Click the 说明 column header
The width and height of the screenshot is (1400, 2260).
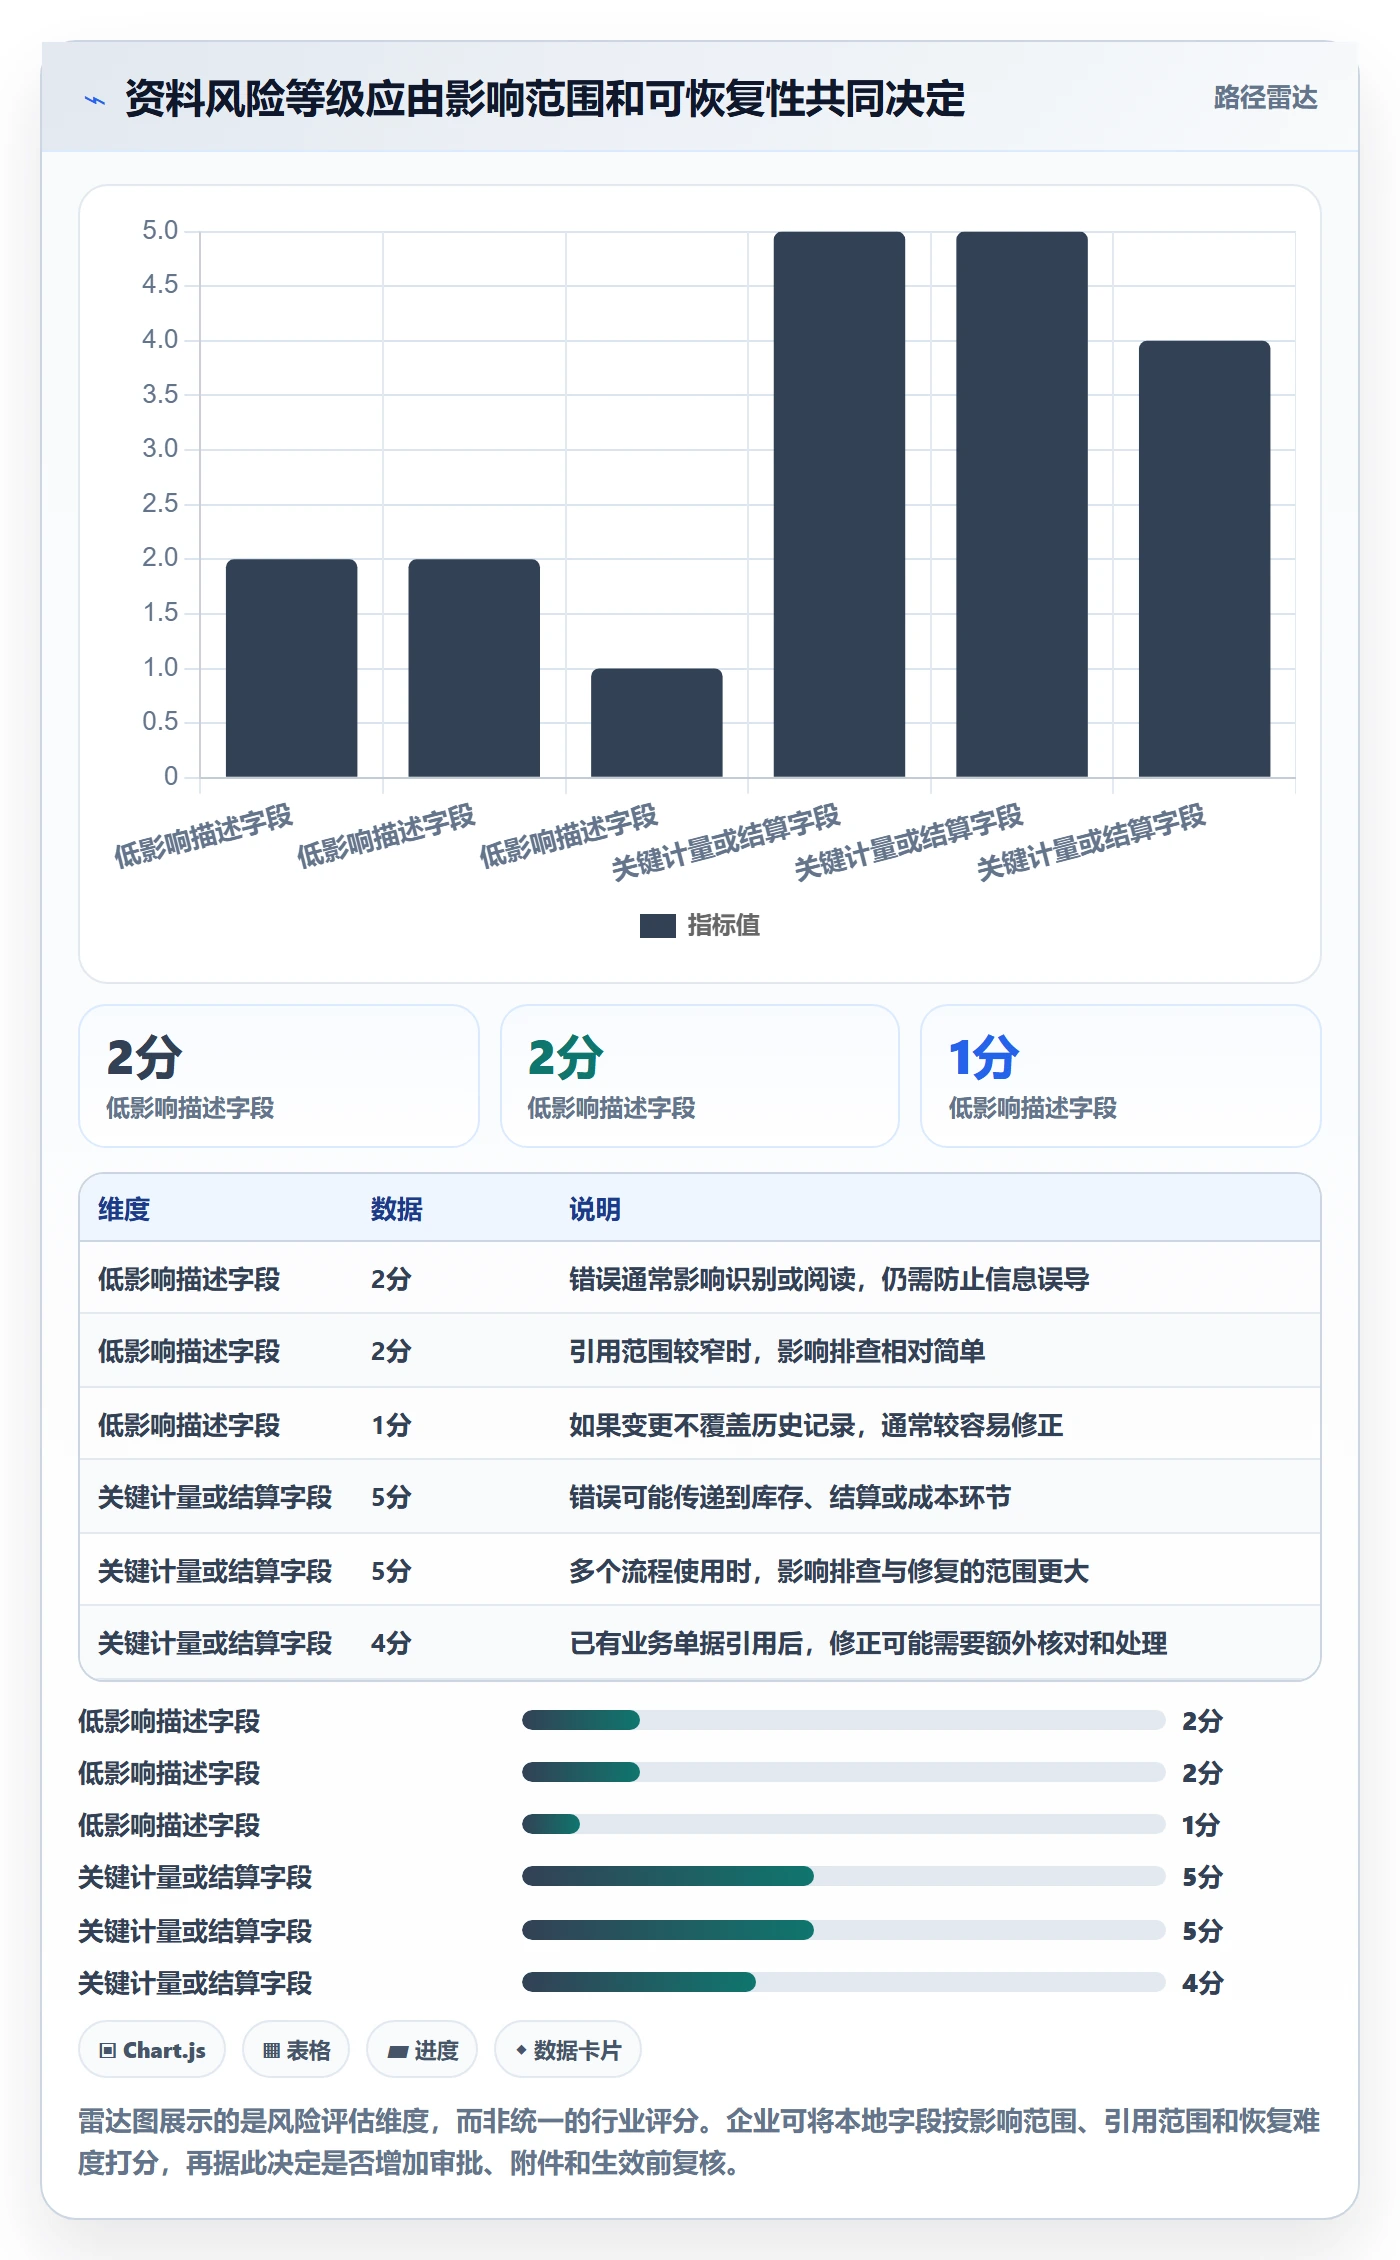pyautogui.click(x=595, y=1209)
